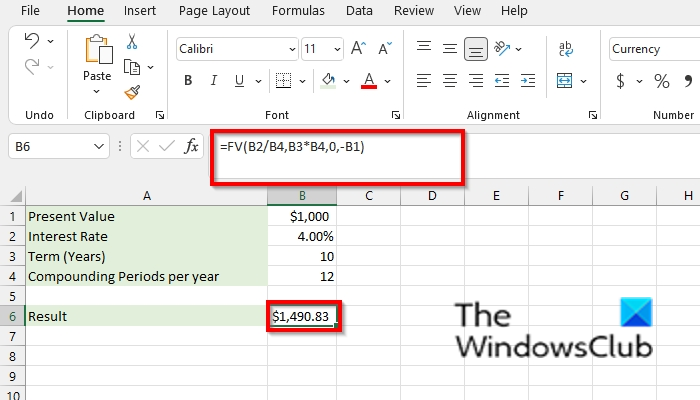Apply red Font Color
Viewport: 700px width, 400px height.
point(369,81)
